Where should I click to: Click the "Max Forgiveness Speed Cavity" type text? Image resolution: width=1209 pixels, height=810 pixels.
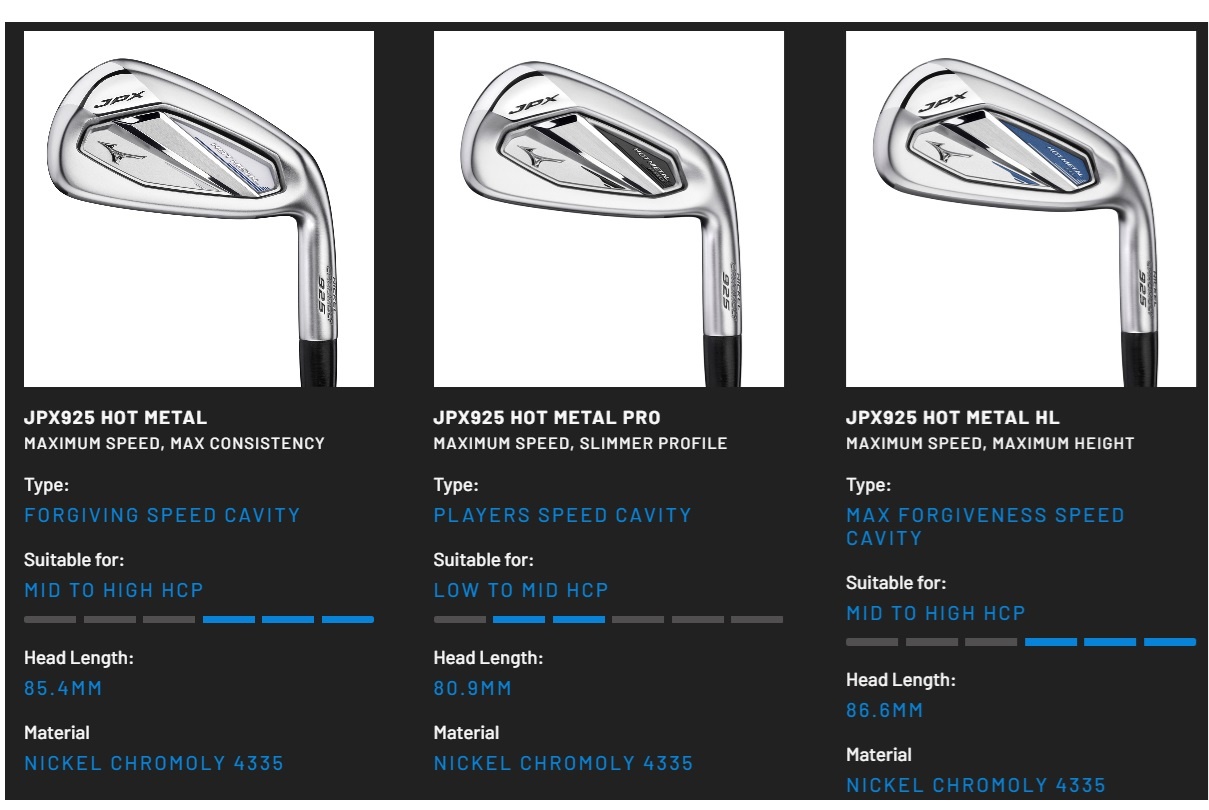[985, 527]
